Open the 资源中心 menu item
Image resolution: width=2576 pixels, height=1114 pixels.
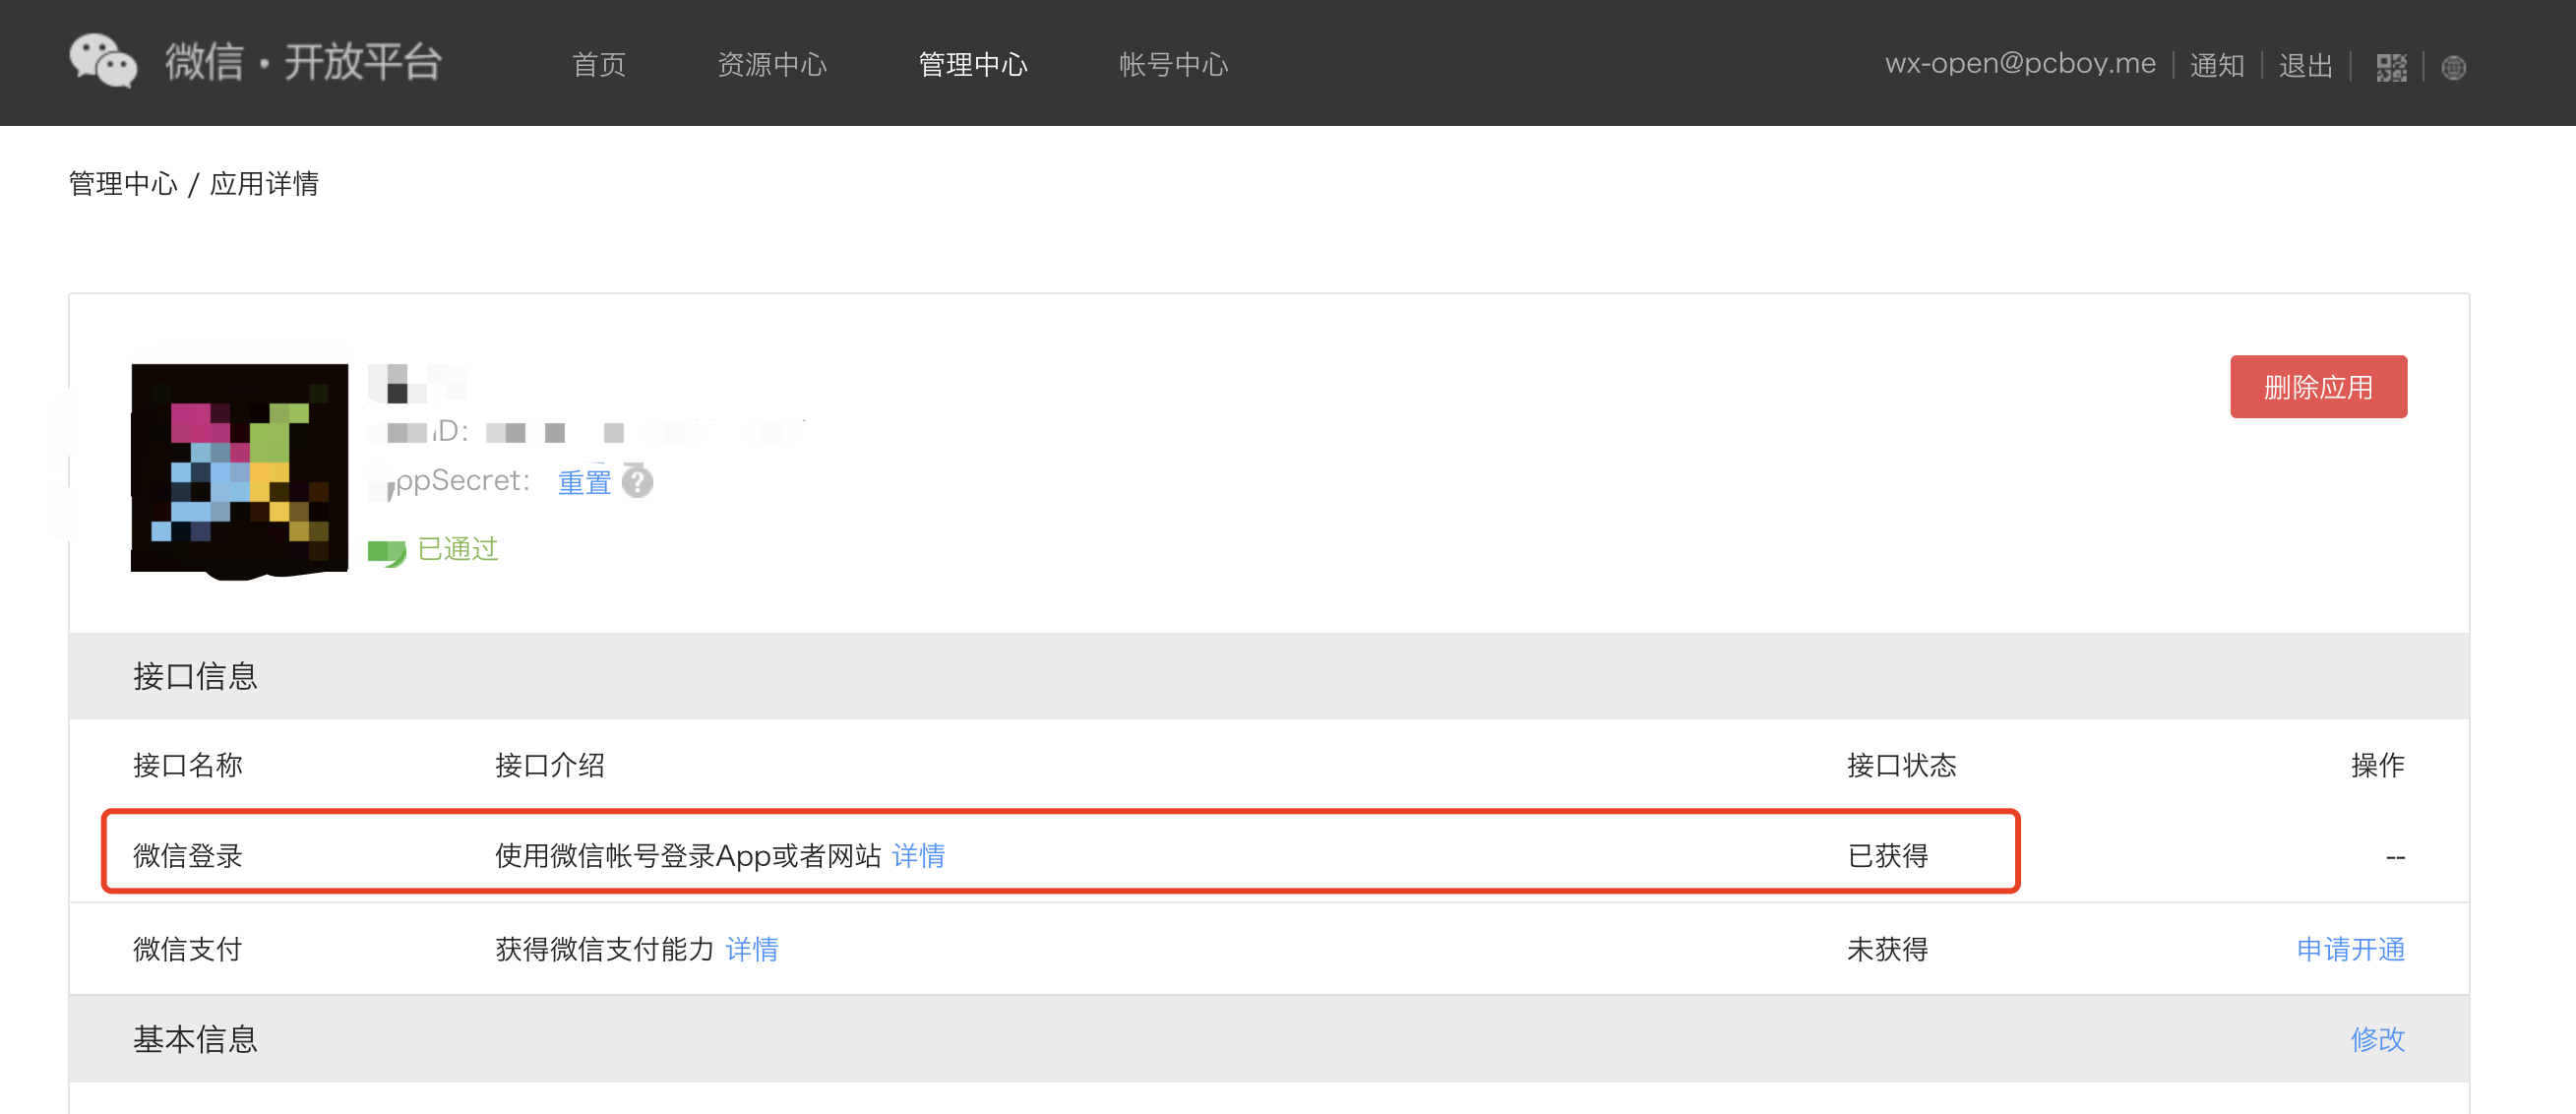(772, 64)
